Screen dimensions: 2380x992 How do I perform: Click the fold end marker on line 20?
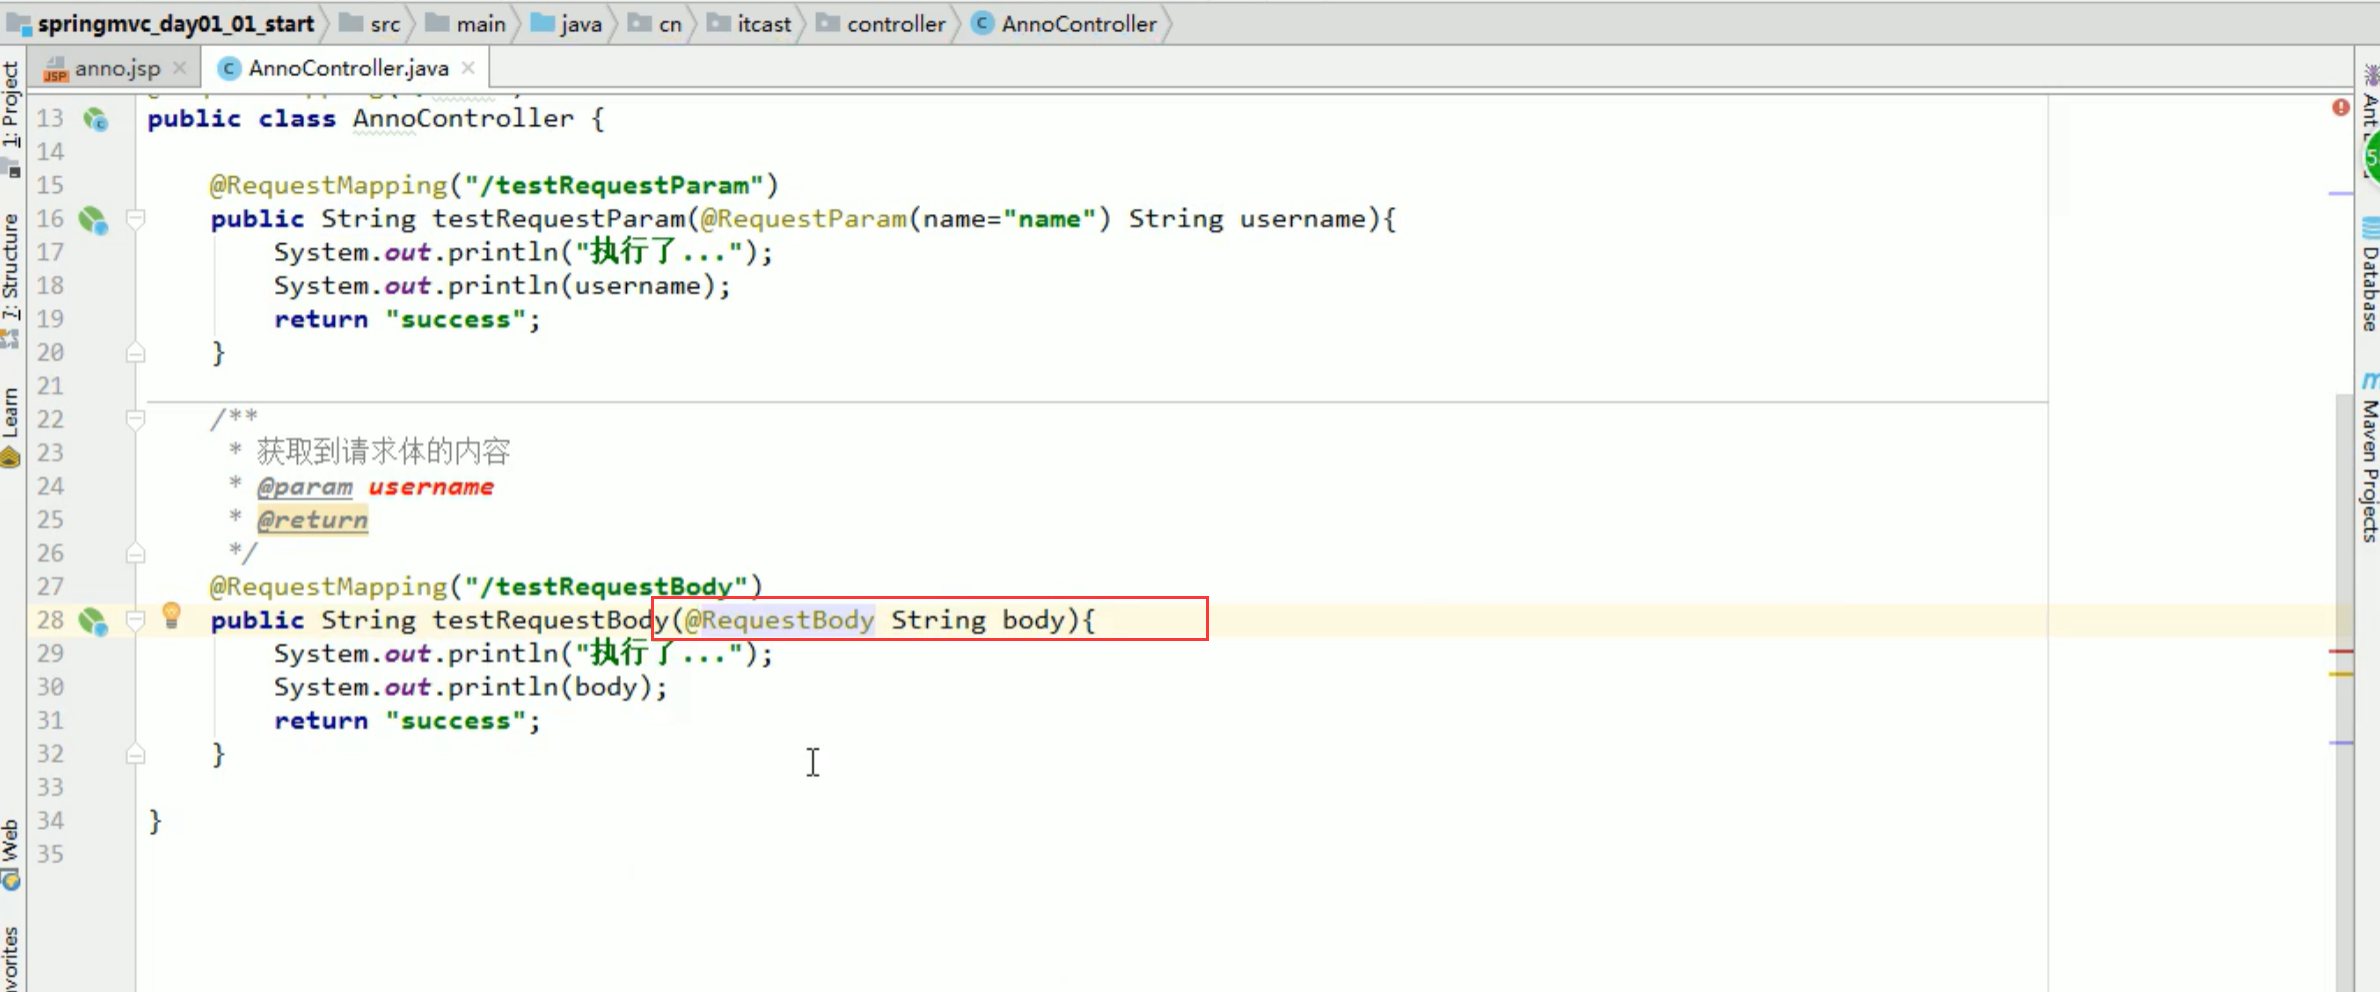coord(136,352)
